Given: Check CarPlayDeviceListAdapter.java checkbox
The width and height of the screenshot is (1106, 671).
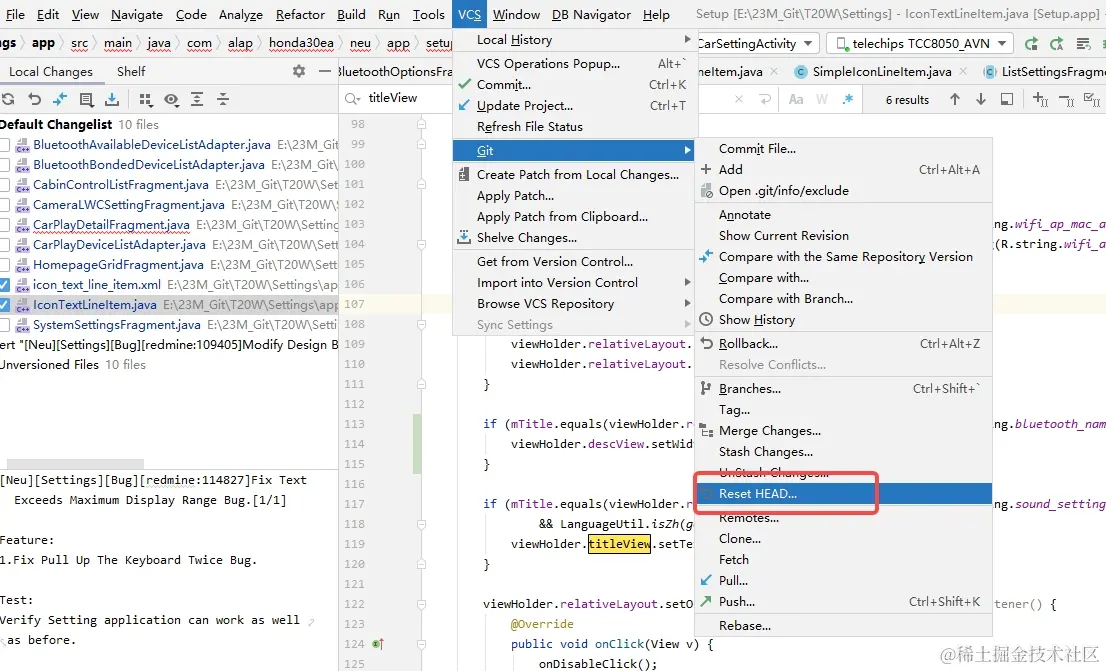Looking at the screenshot, I should [x=4, y=245].
